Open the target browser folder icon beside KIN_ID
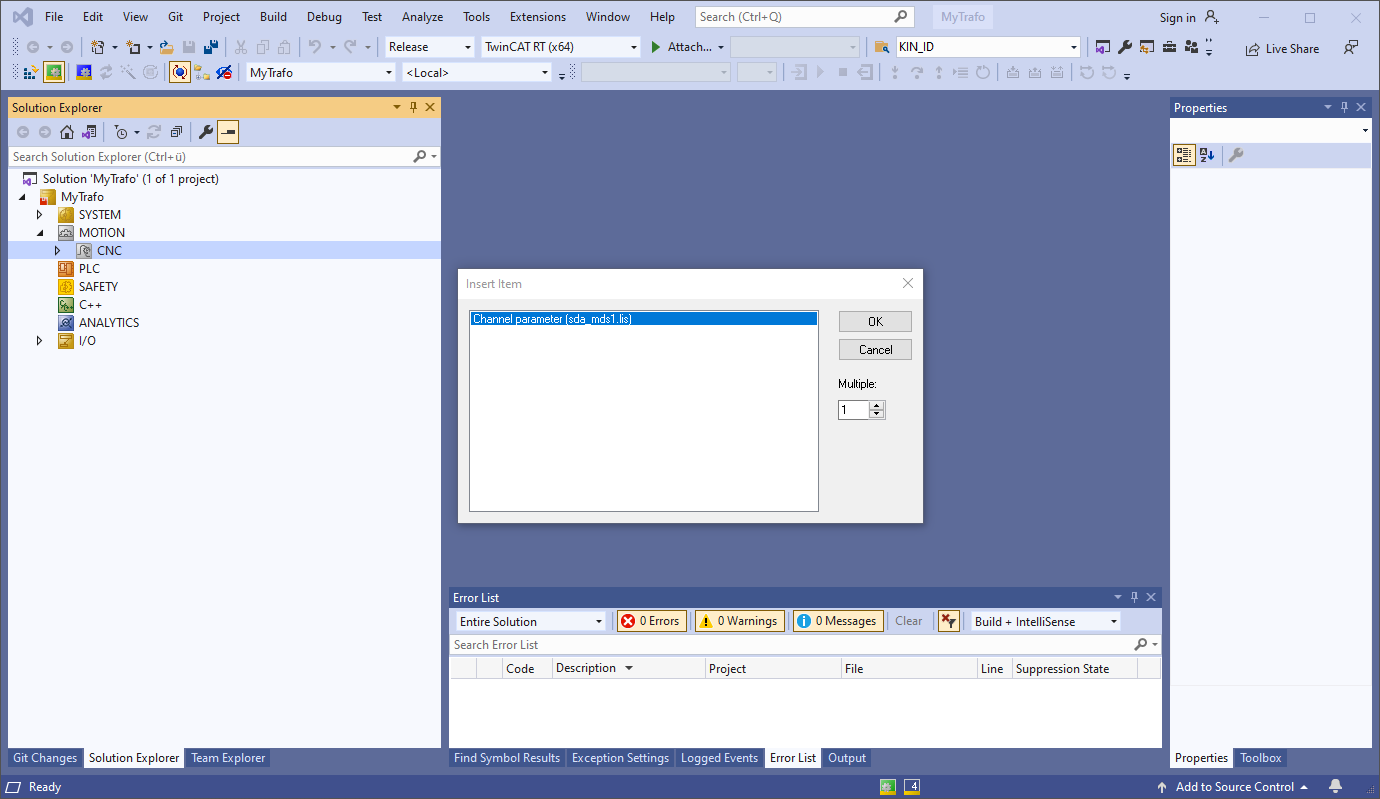 [x=880, y=46]
